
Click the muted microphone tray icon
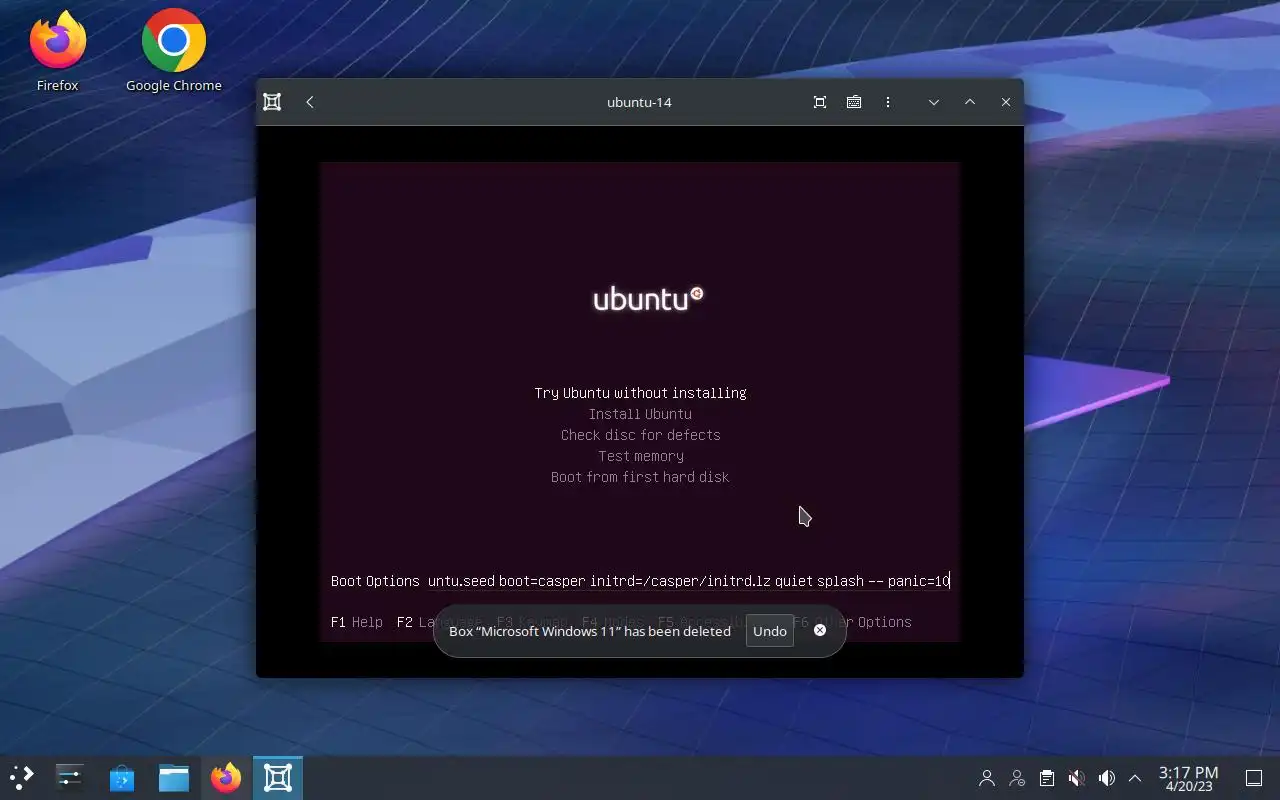(x=1076, y=778)
